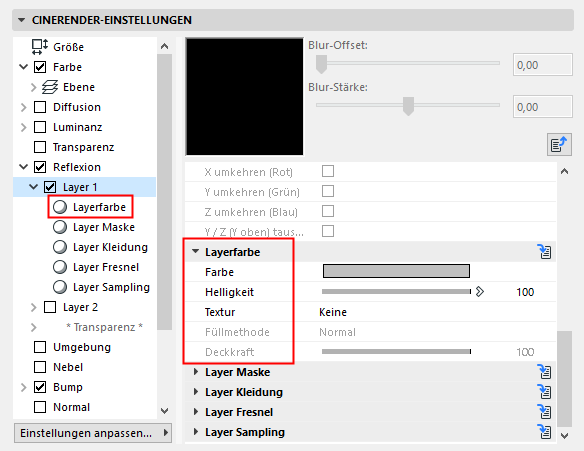Expand the * Transparenz * tree node
584x451 pixels.
click(x=34, y=327)
